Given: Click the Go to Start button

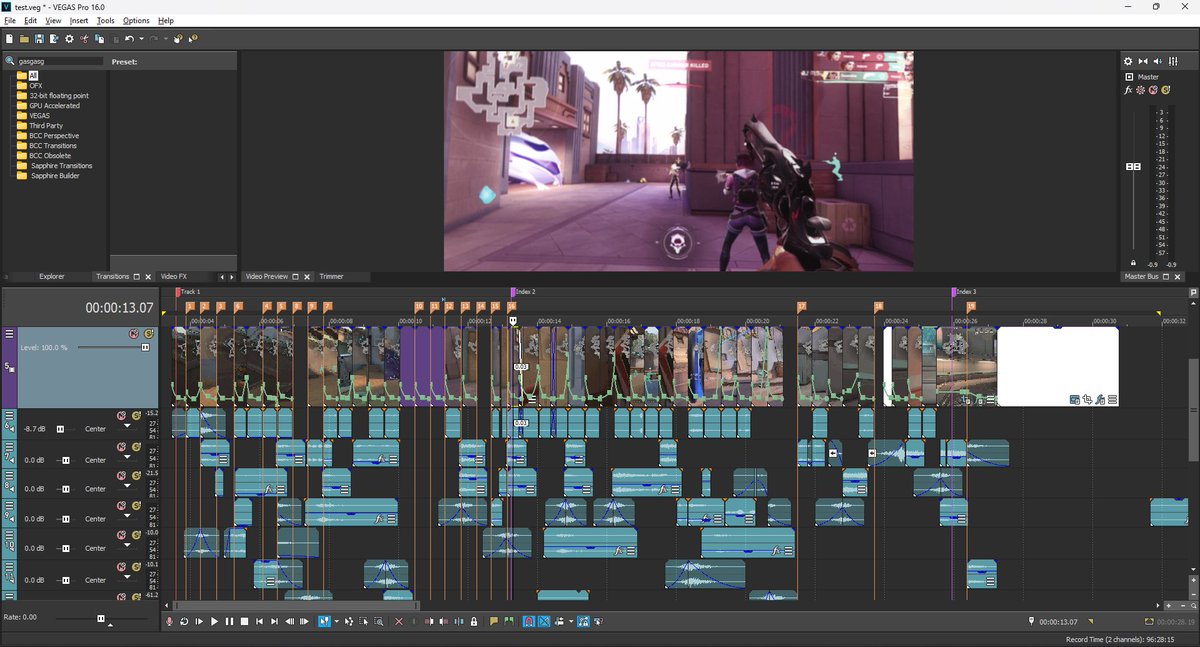Looking at the screenshot, I should tap(259, 622).
